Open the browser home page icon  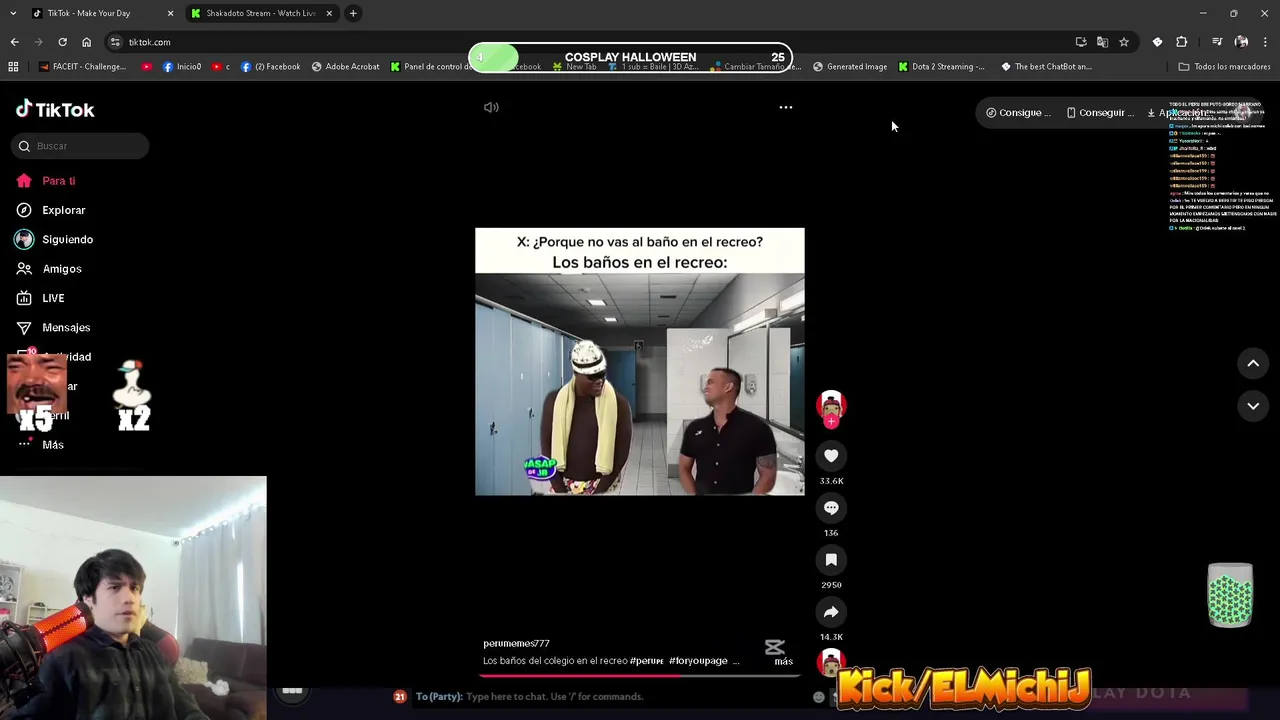86,42
